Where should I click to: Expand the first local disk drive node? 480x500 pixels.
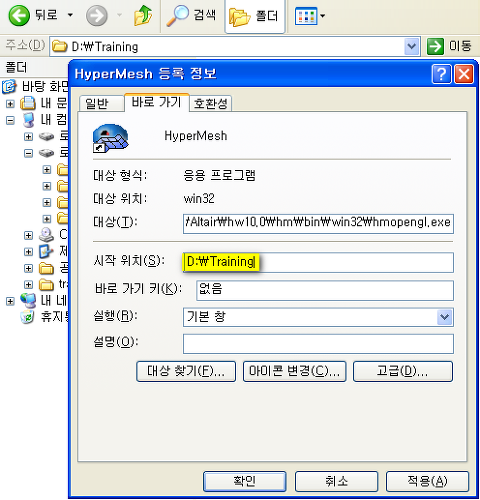tap(28, 136)
